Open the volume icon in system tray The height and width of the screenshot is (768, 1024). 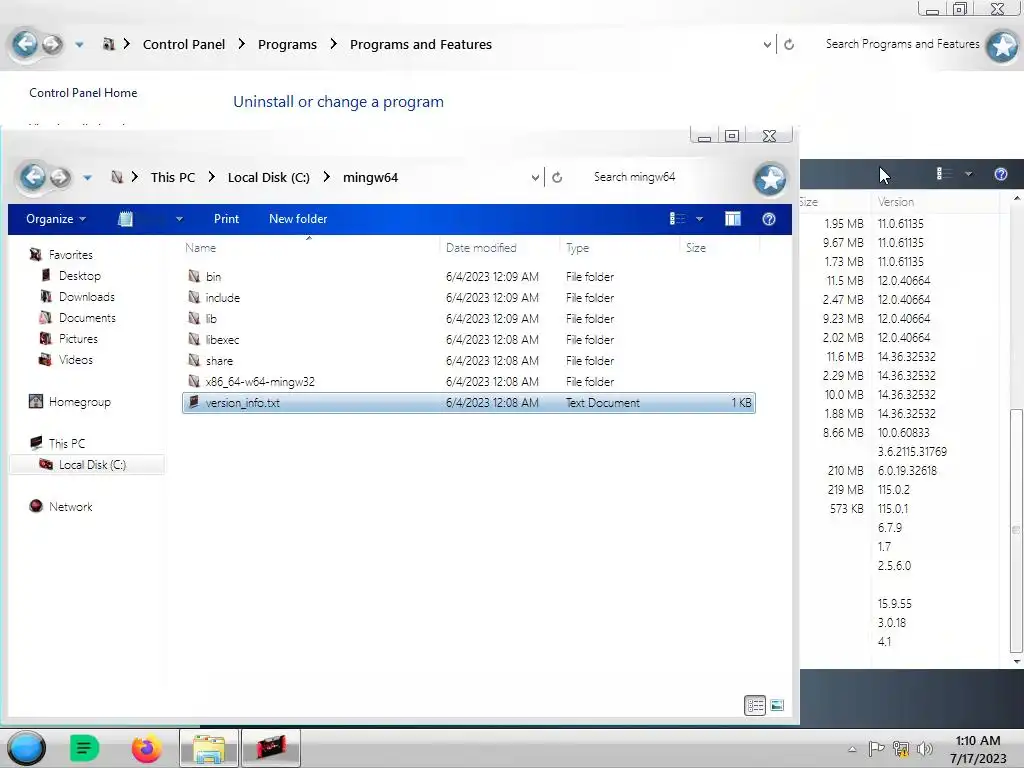[925, 749]
